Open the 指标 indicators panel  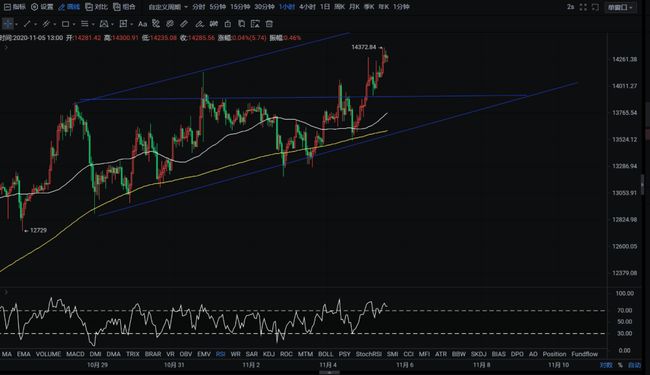click(x=14, y=7)
